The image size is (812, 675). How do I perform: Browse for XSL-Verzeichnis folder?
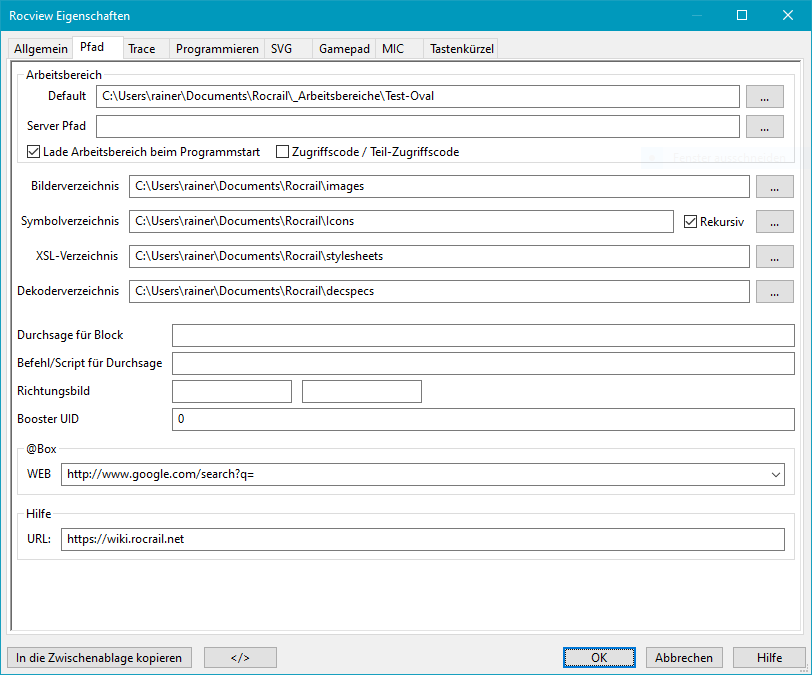click(x=774, y=257)
